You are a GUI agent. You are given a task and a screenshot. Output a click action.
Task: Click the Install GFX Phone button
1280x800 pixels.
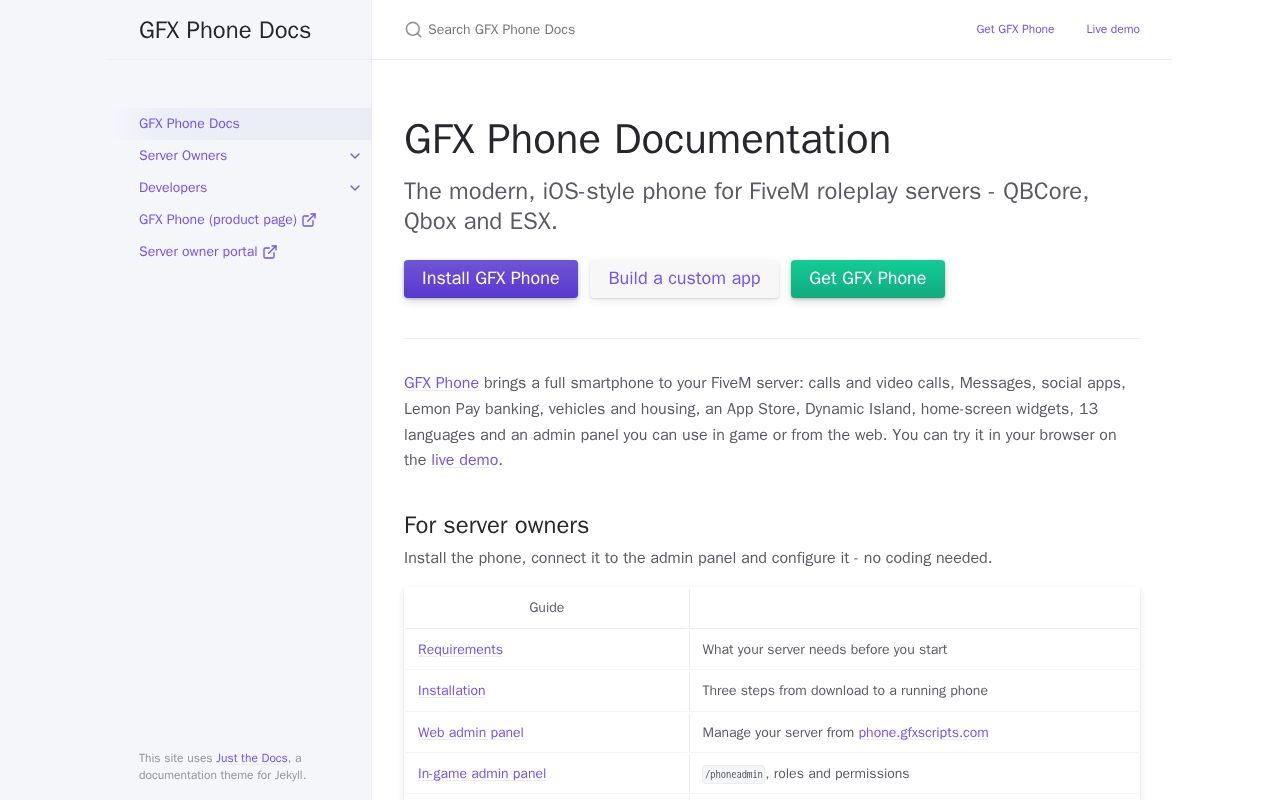[491, 279]
